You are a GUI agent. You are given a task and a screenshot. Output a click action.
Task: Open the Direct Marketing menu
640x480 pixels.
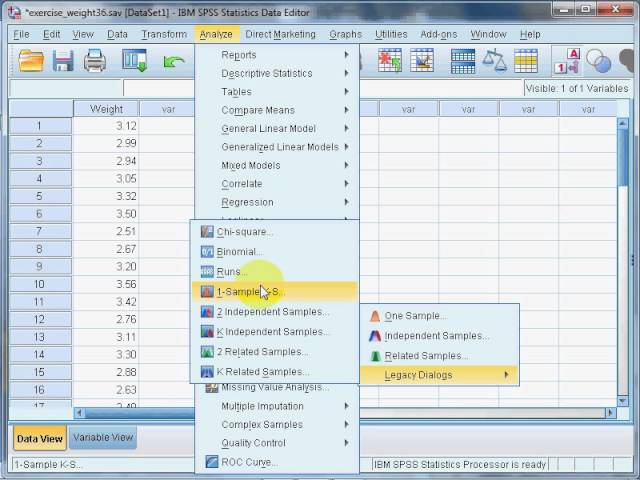pyautogui.click(x=280, y=34)
